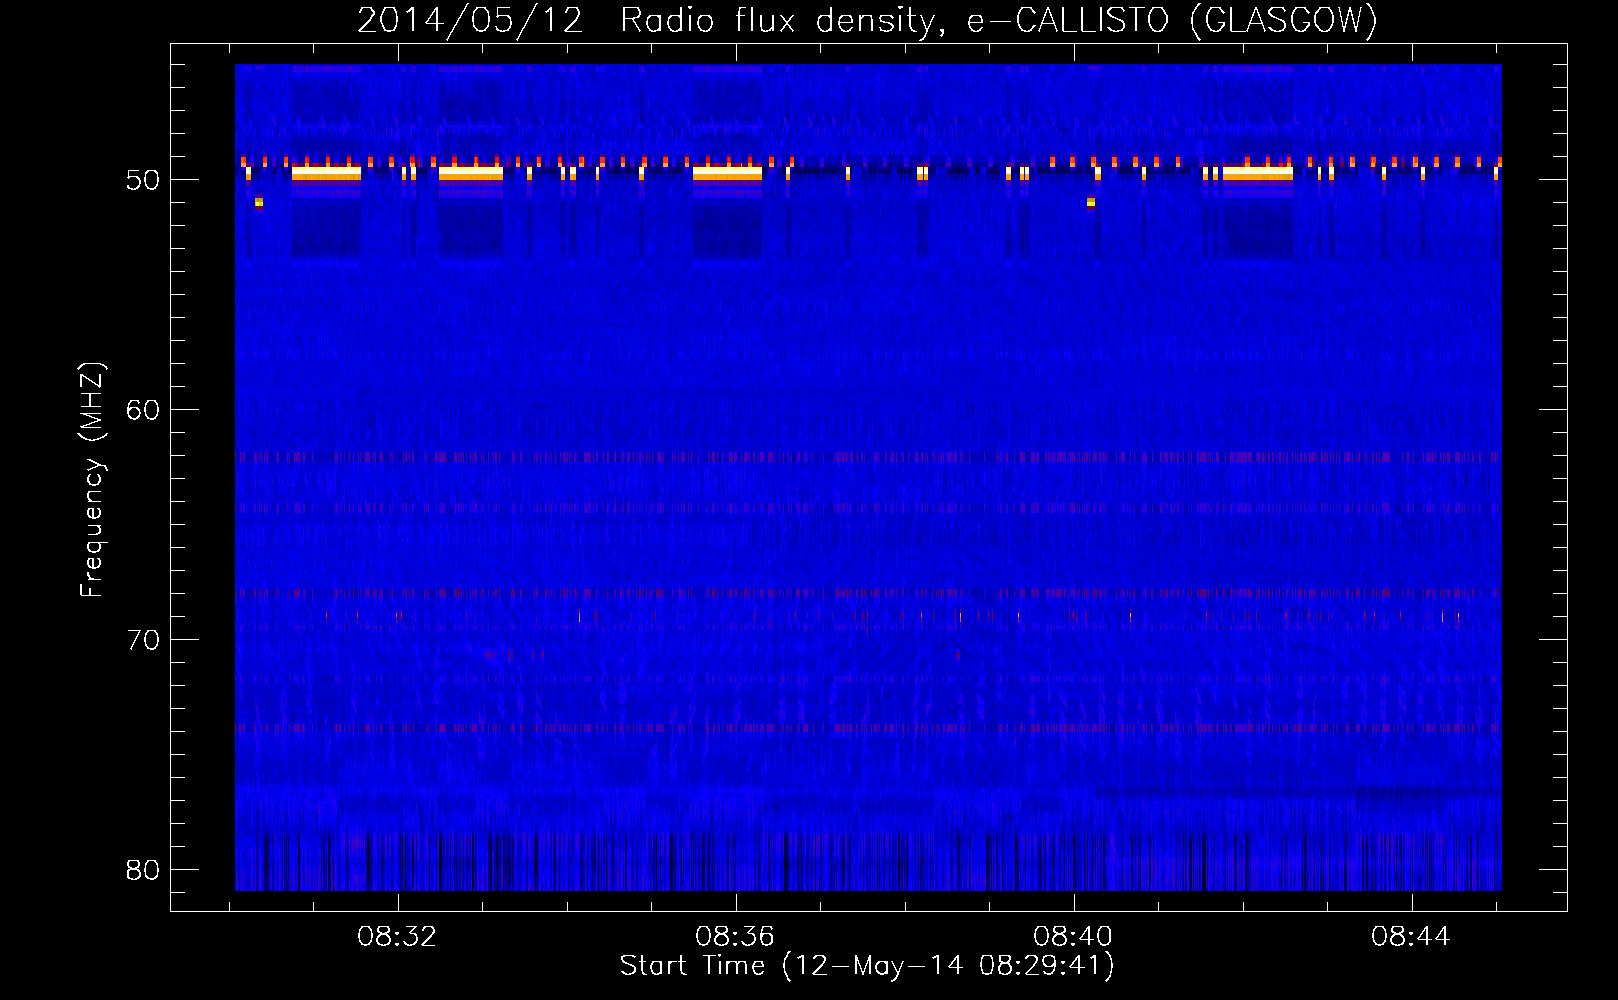Click the 08:32 time tick label

[x=397, y=937]
